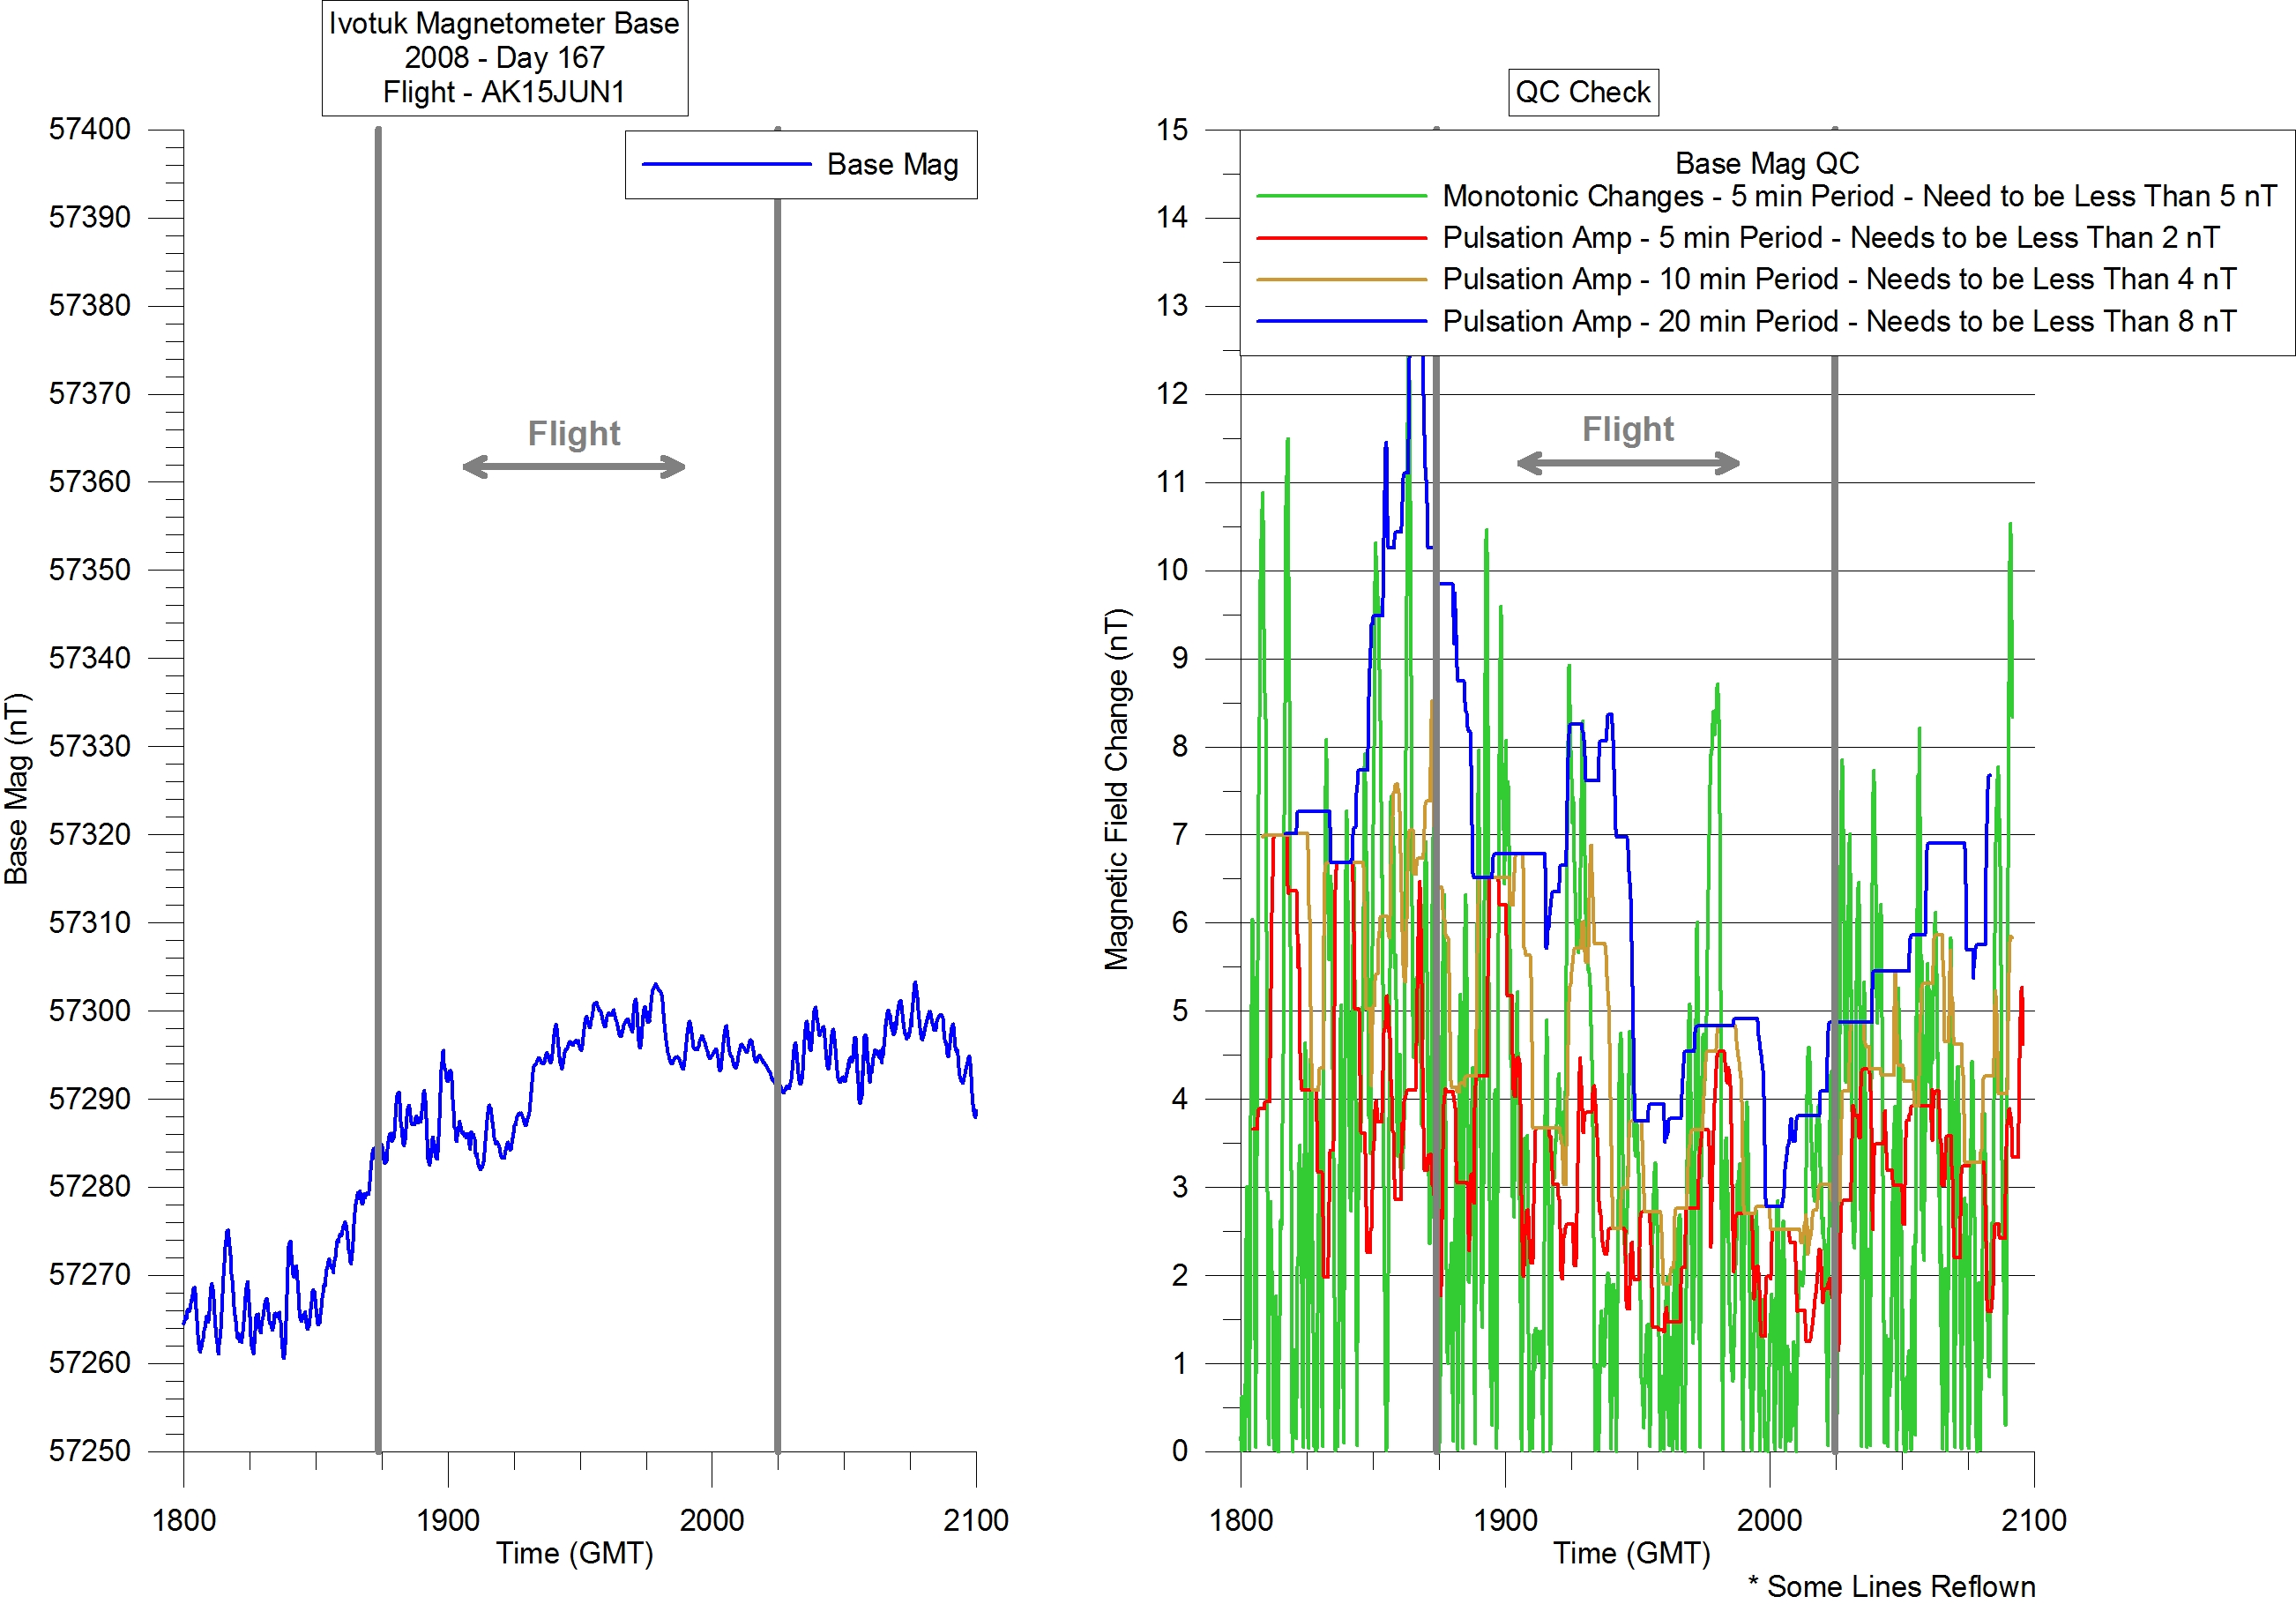Click the Base Mag (nT) vertical axis label
2296x1604 pixels.
click(x=17, y=788)
